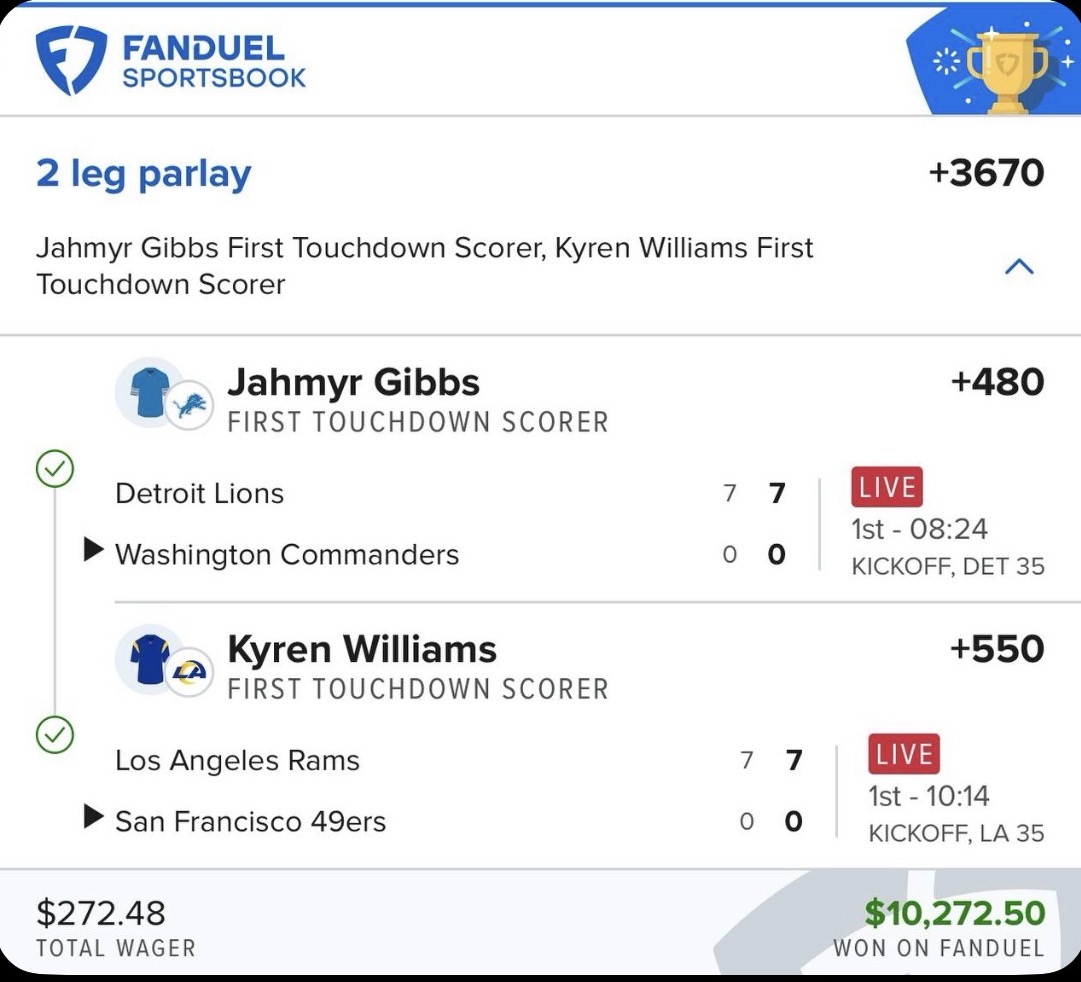
Task: Click green checkmark for Kyren Williams leg
Action: (54, 736)
